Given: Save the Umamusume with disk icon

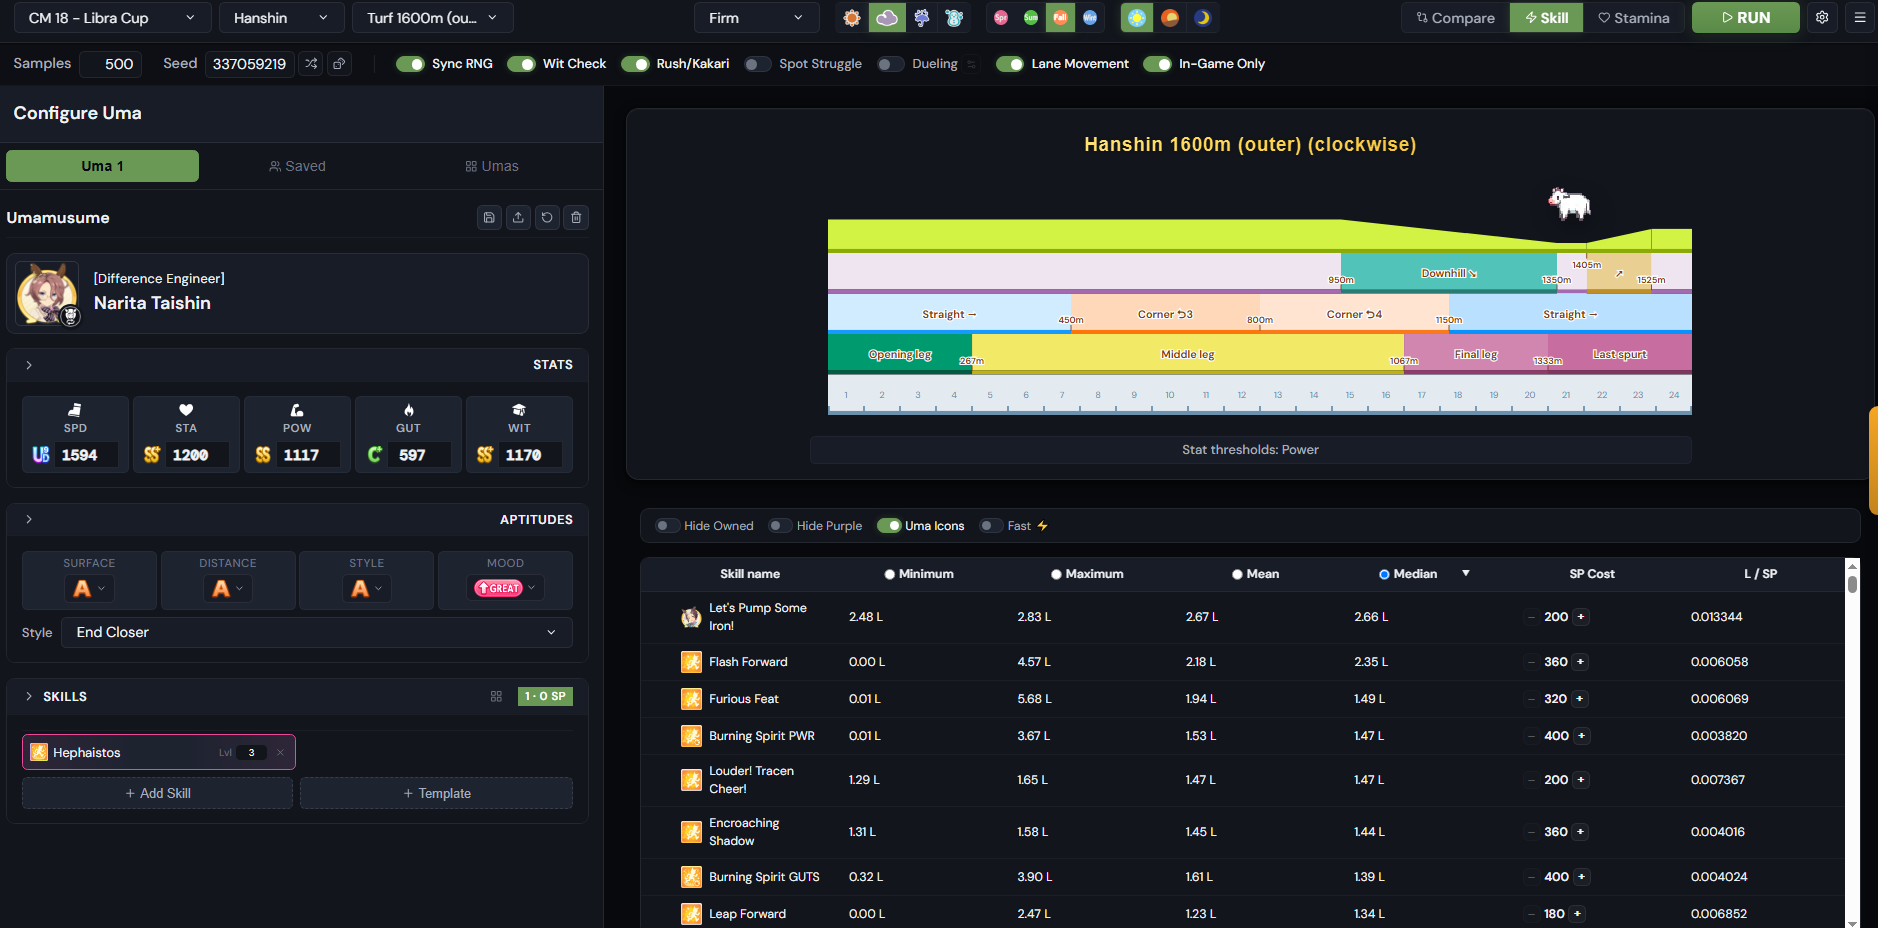Looking at the screenshot, I should pos(489,217).
